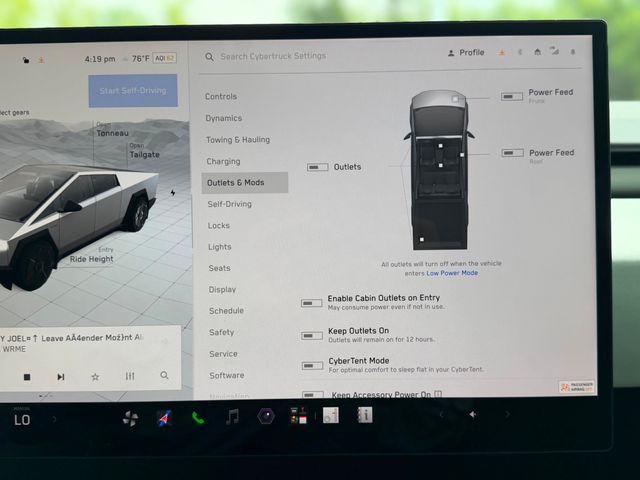Click the Keep Accessory Power On info icon
640x480 pixels.
(x=438, y=394)
